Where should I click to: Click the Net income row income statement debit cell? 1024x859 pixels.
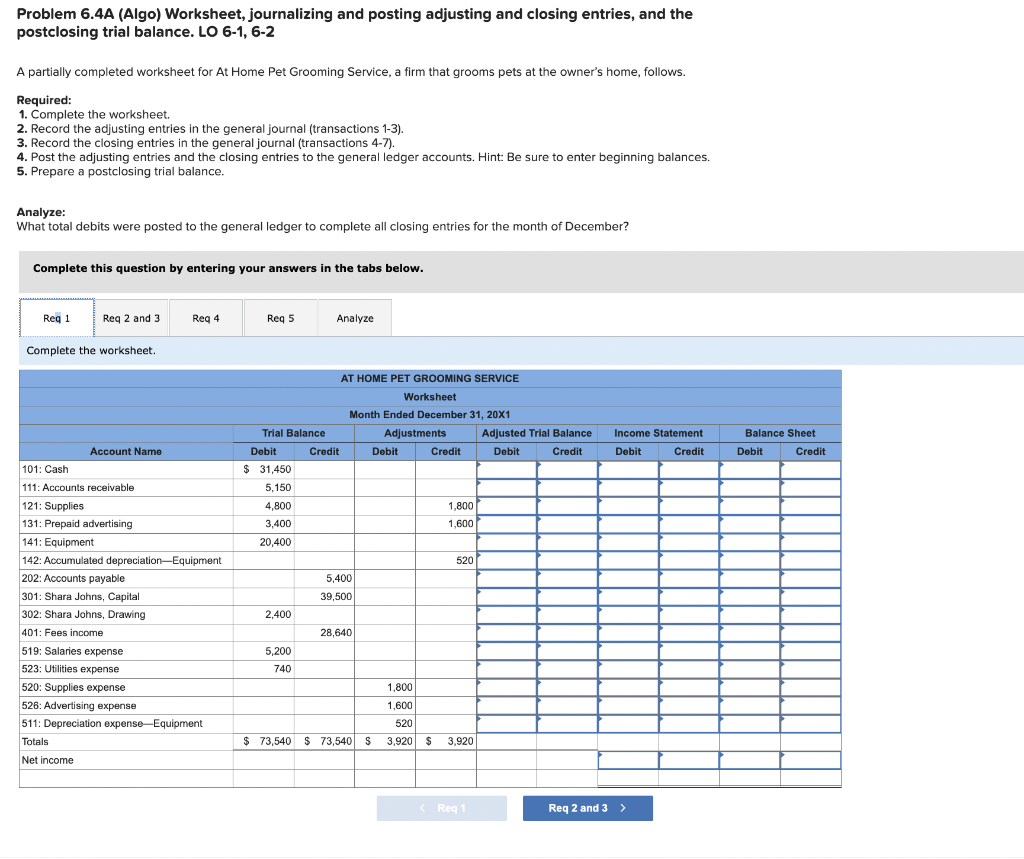(628, 760)
